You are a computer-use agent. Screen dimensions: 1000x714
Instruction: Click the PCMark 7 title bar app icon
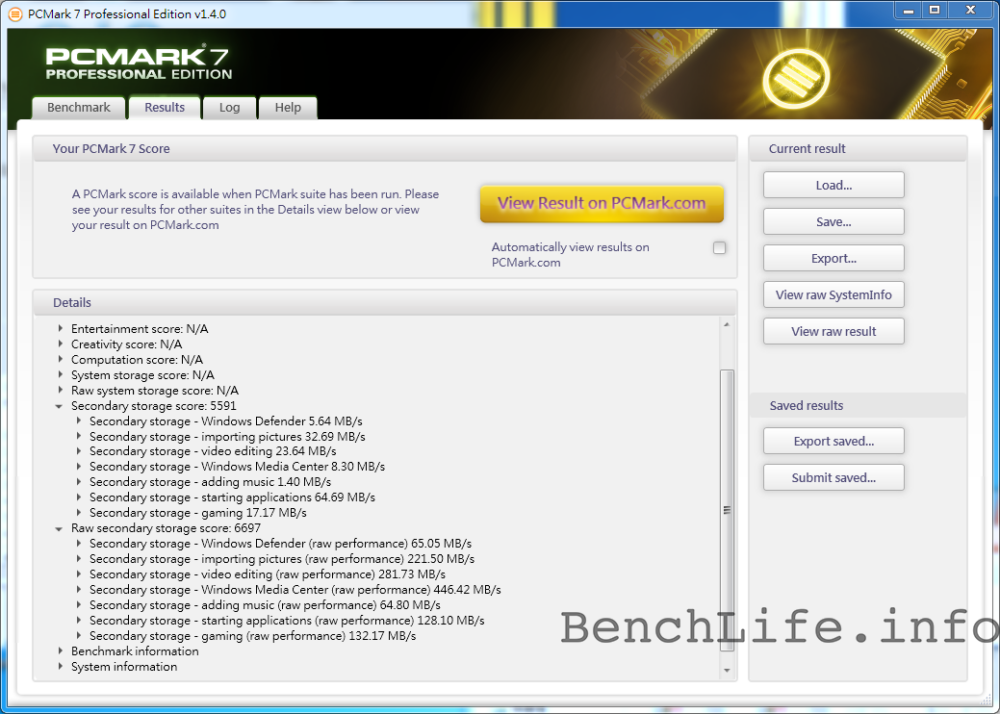[x=14, y=14]
